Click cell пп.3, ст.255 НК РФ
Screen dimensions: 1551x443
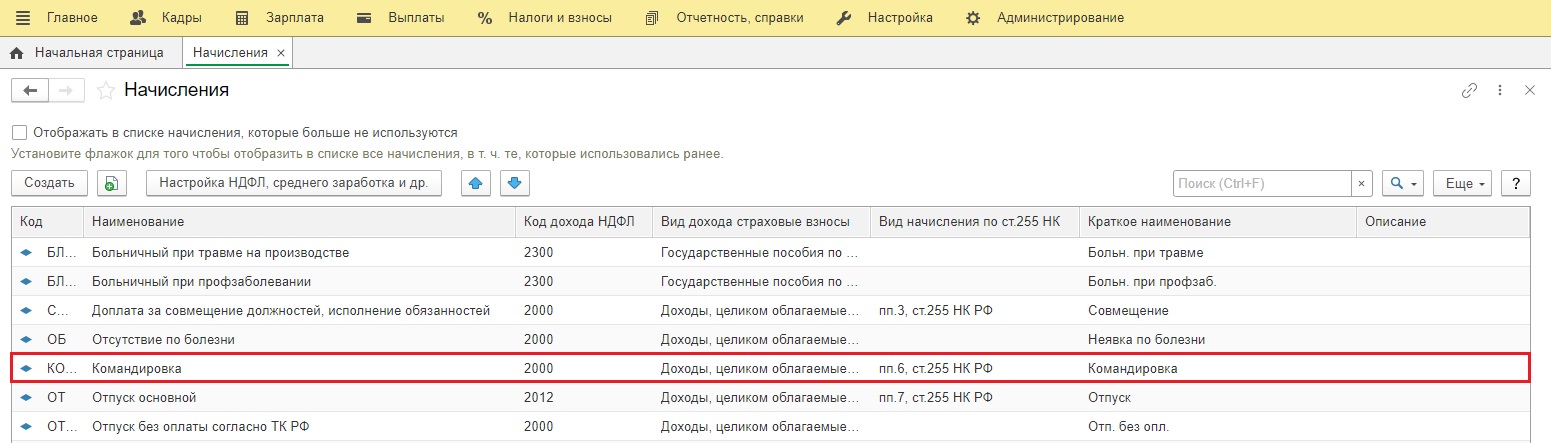point(975,310)
